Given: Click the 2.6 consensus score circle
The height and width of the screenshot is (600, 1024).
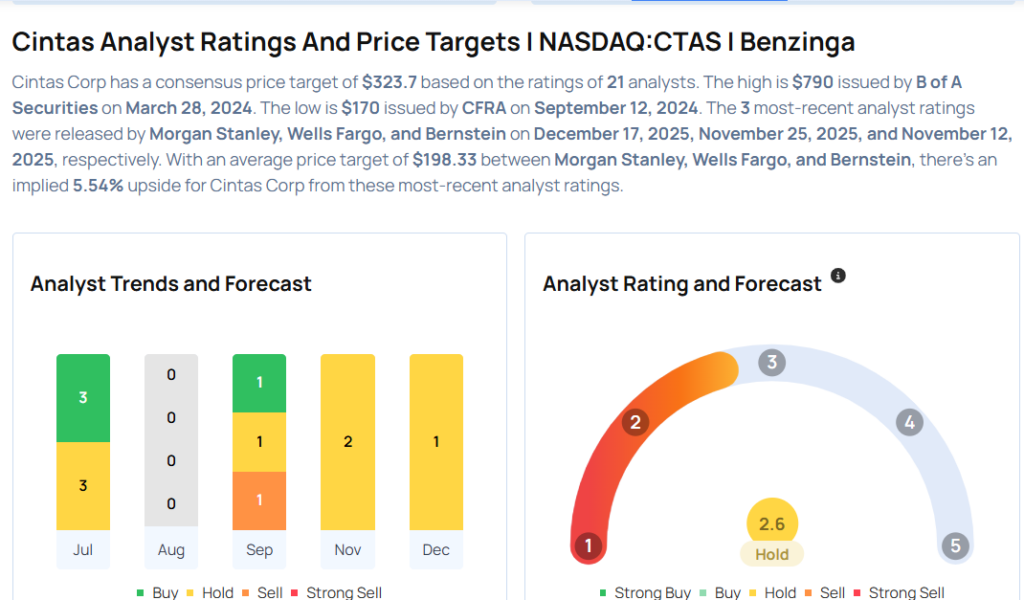Looking at the screenshot, I should click(x=772, y=523).
